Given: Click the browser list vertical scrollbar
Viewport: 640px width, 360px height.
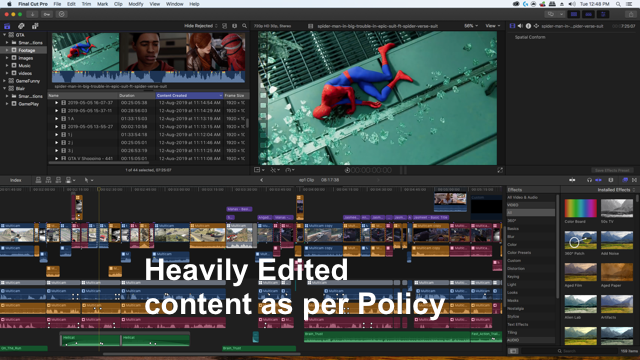Looking at the screenshot, I should [247, 123].
